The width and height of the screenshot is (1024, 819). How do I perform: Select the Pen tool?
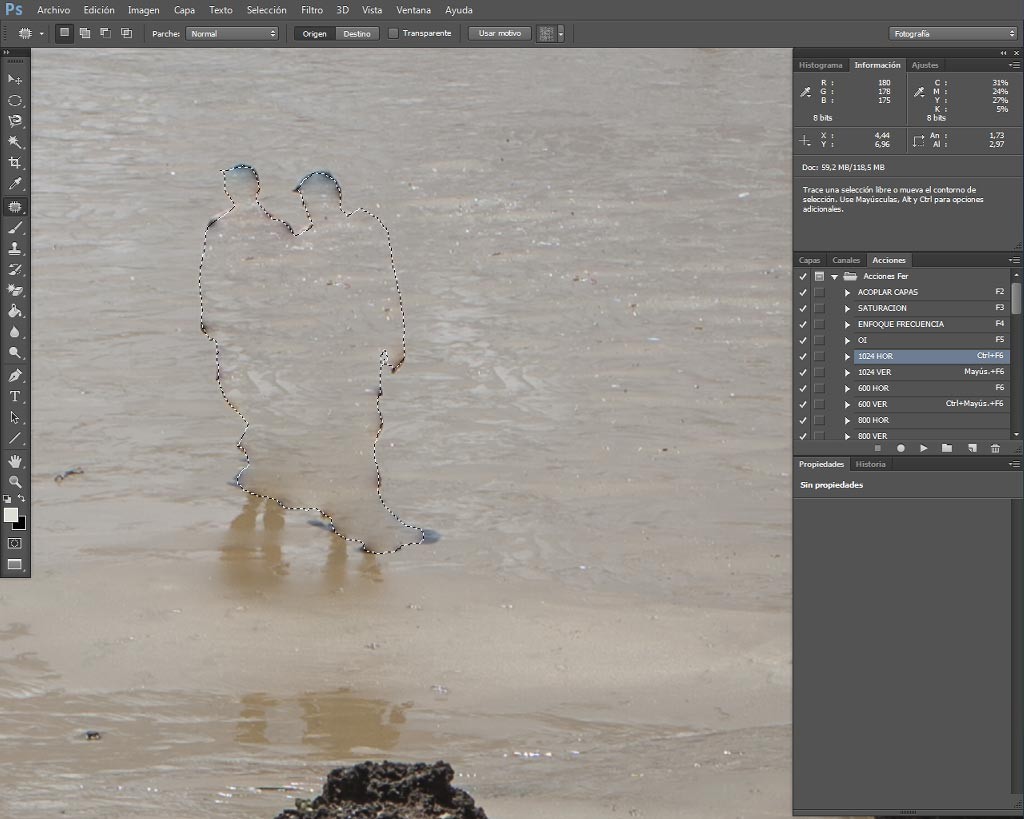click(14, 376)
